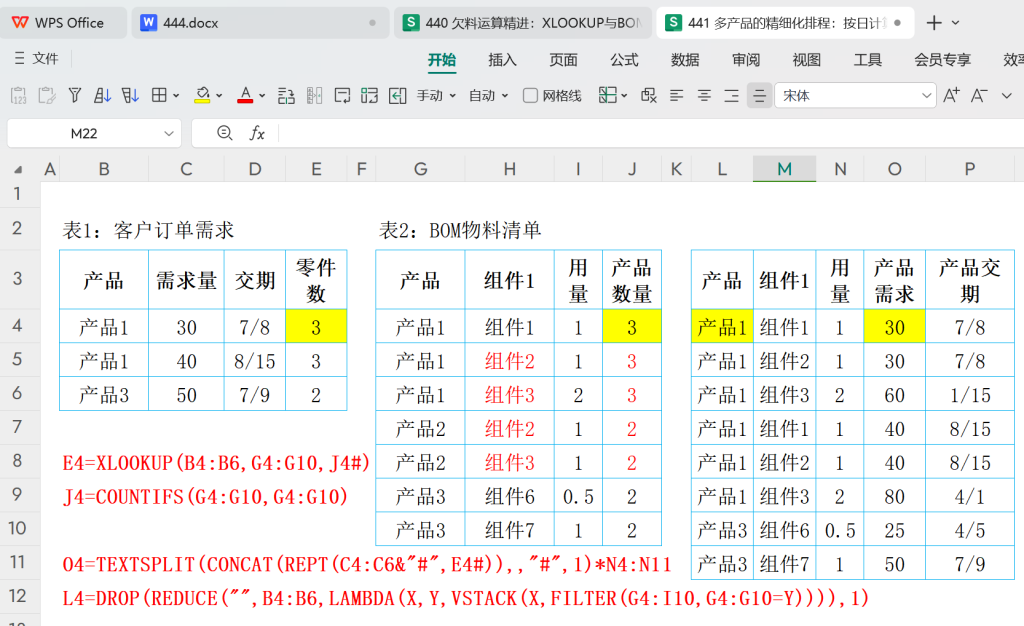Switch to the 444.docx document tab
1024x626 pixels.
point(260,23)
